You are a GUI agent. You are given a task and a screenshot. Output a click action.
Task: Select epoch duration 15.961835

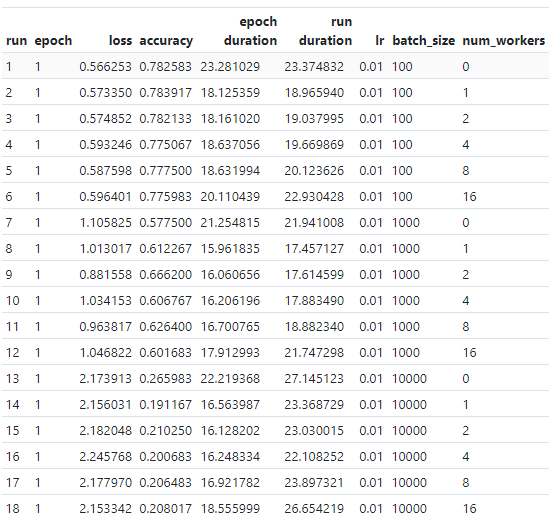tap(230, 249)
